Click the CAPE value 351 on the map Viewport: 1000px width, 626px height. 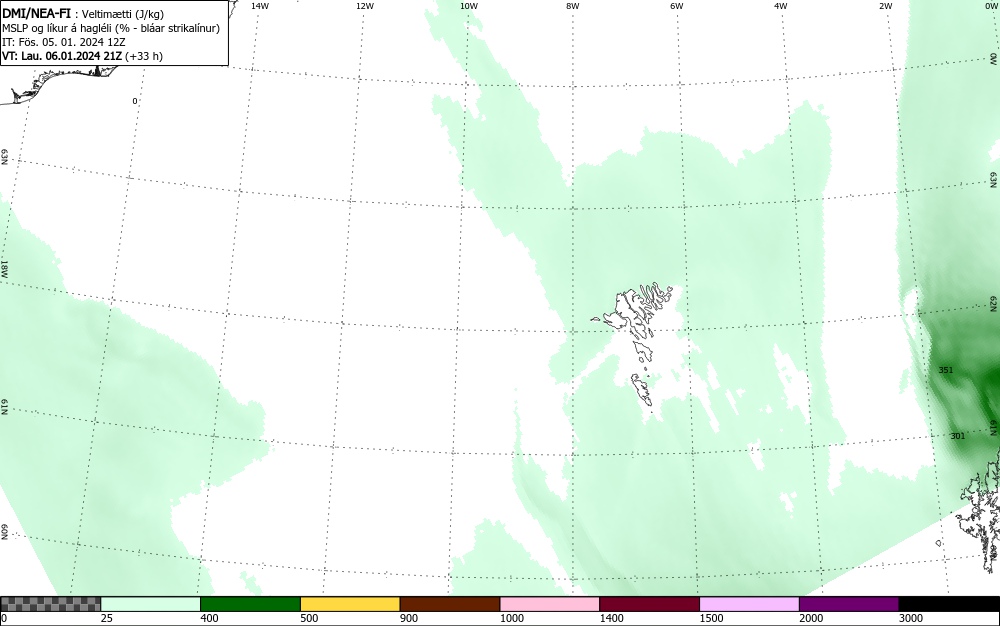click(946, 370)
